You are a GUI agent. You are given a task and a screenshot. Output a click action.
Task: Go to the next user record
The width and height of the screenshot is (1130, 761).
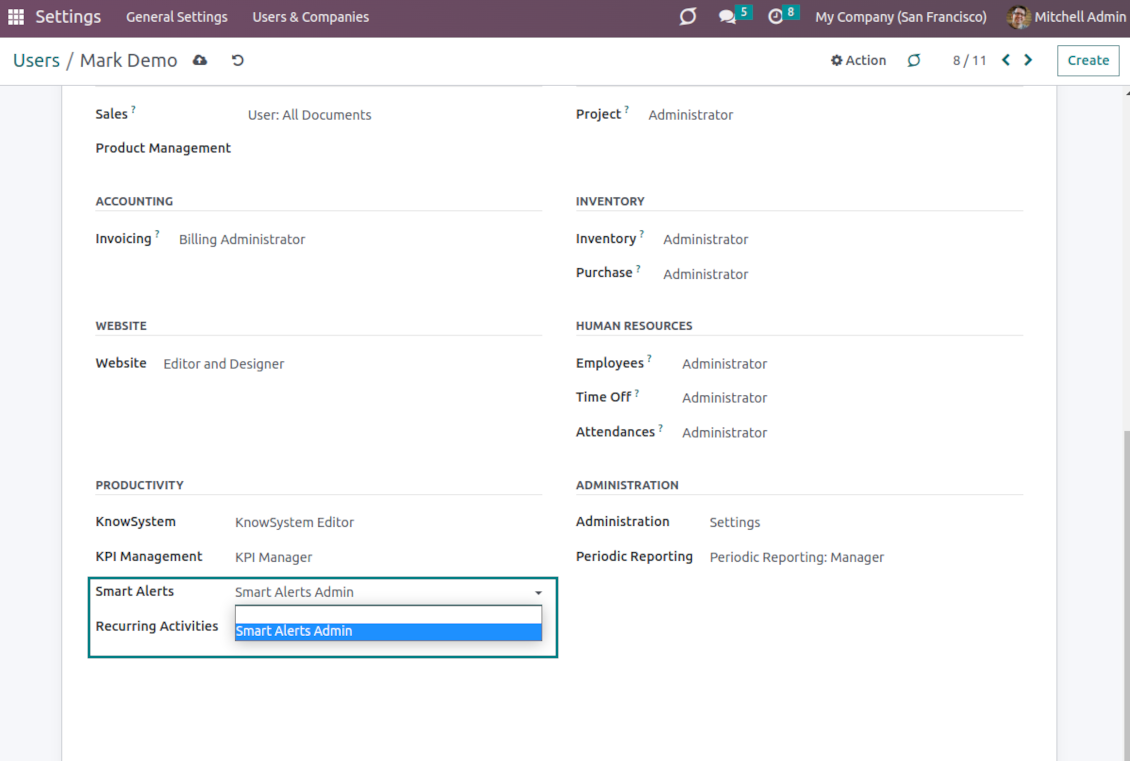tap(1028, 60)
